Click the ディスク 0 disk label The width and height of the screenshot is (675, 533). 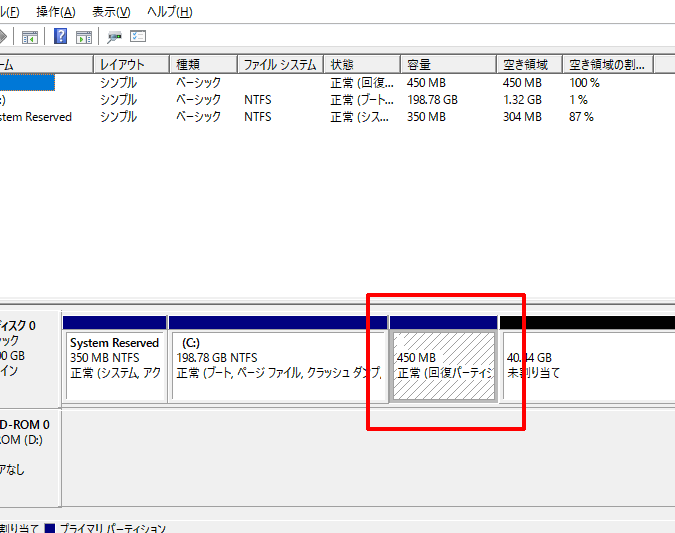coord(18,325)
